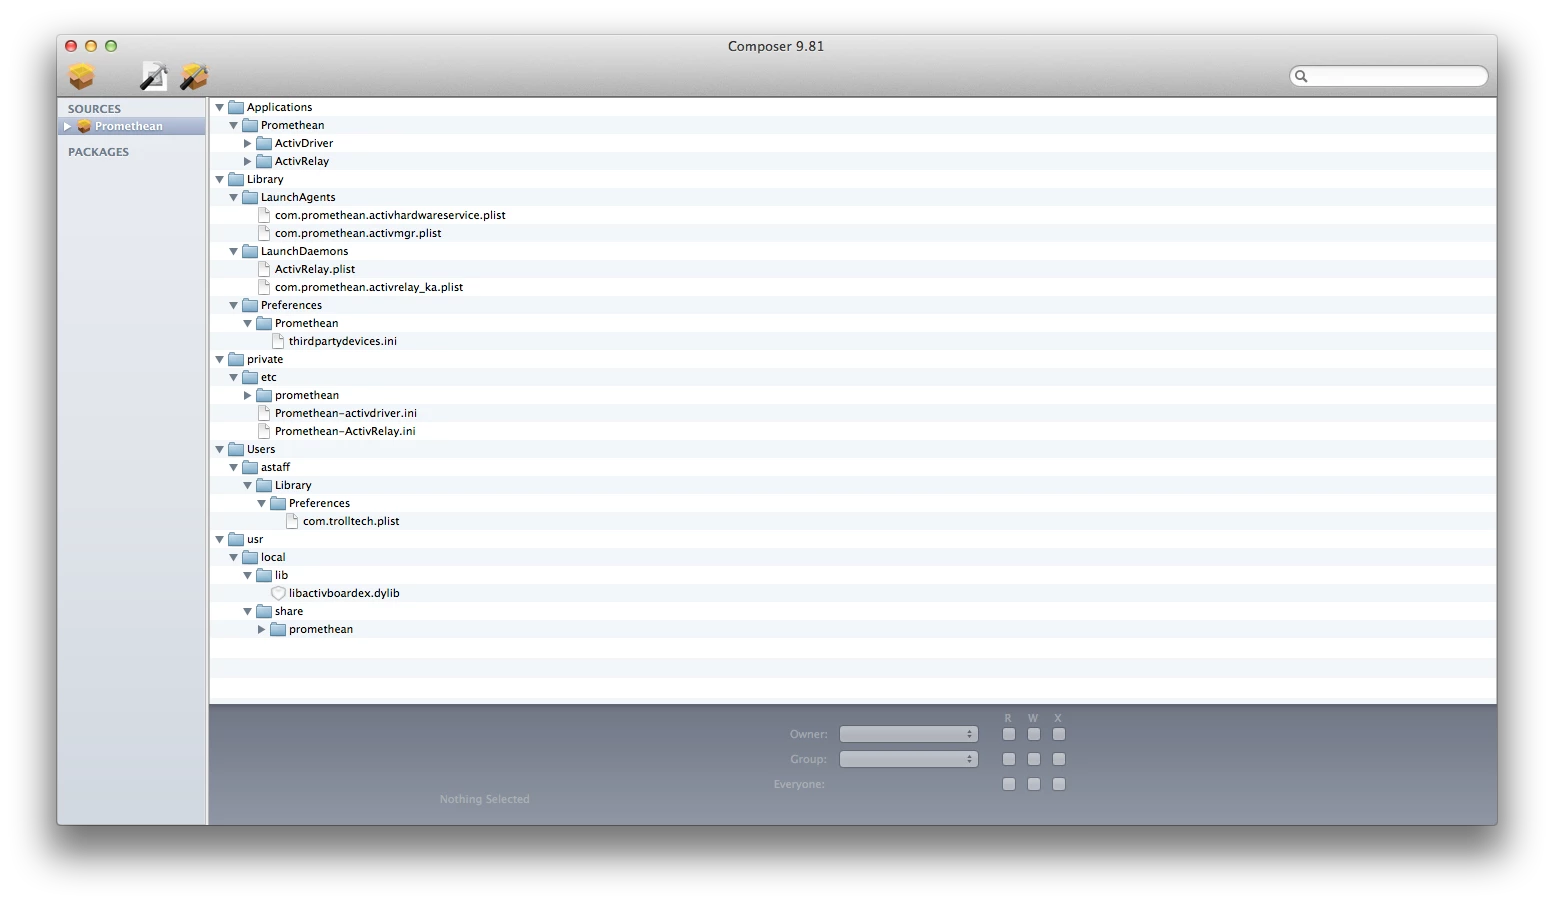The height and width of the screenshot is (904, 1554).
Task: Click the magnifier icon in search field
Action: point(1301,76)
